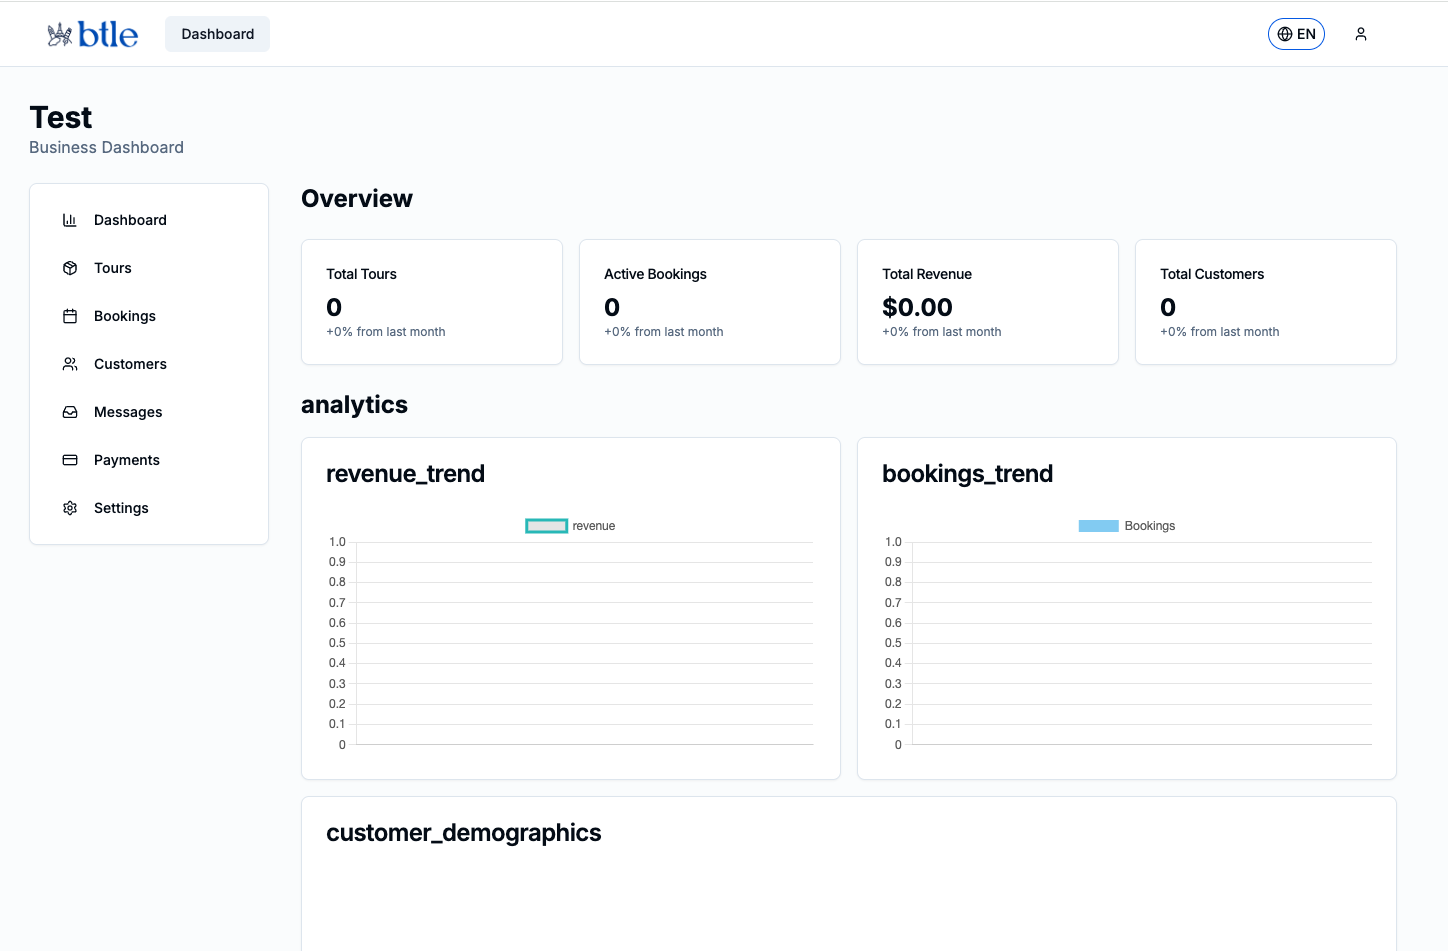Screen dimensions: 1448x951
Task: Open Messages via the inbox icon
Action: coord(69,411)
